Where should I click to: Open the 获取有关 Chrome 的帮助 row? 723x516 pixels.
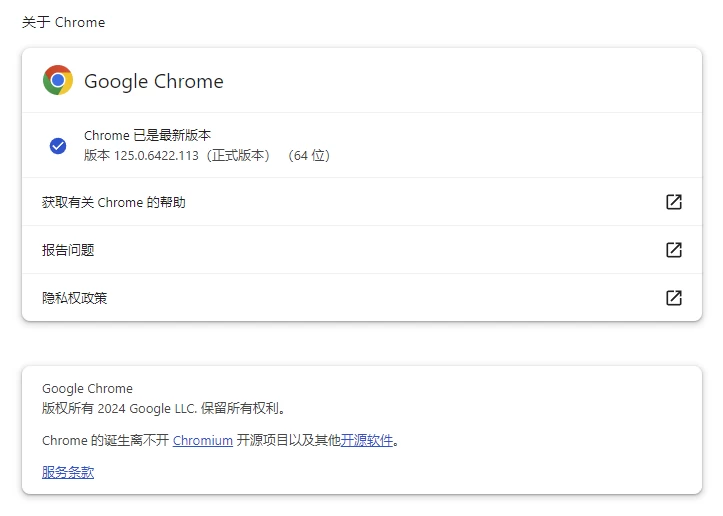[114, 202]
